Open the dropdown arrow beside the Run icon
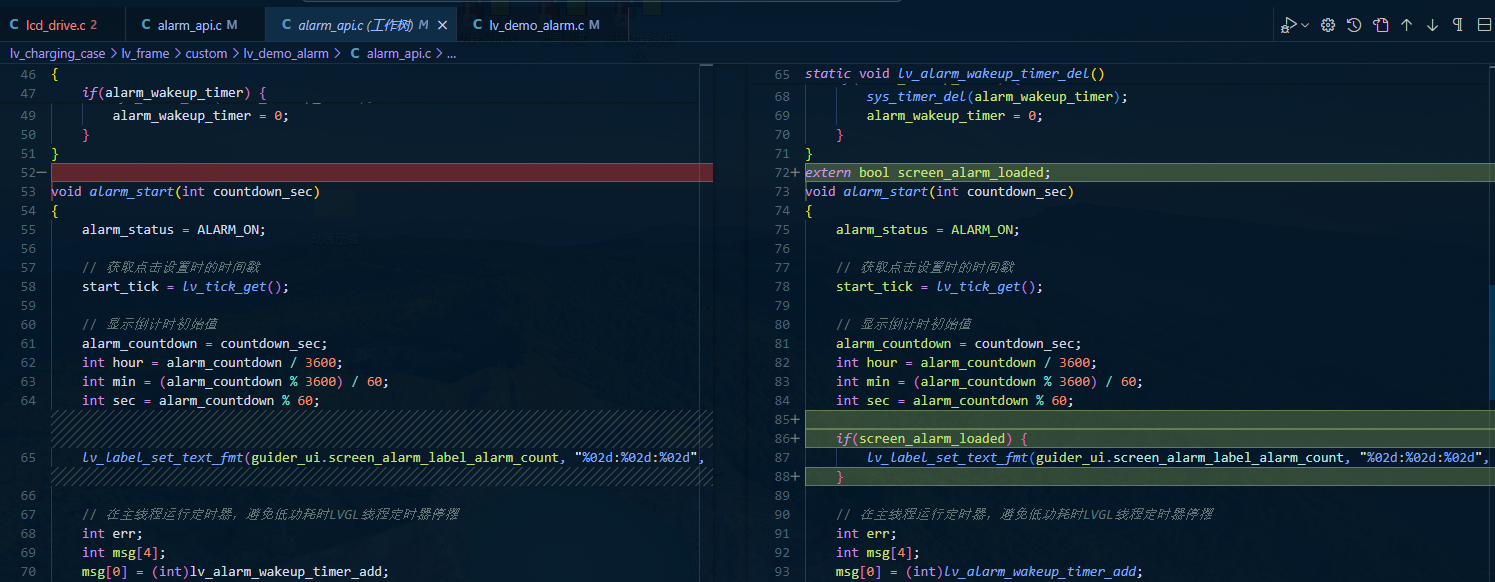The height and width of the screenshot is (582, 1495). pyautogui.click(x=1305, y=25)
